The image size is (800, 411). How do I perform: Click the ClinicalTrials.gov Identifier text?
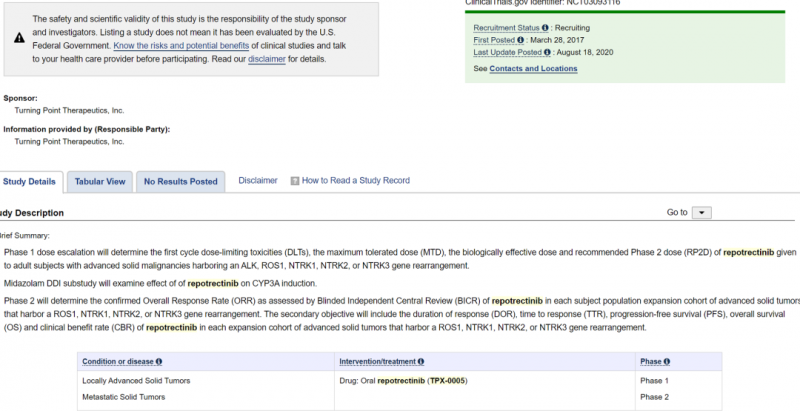click(543, 3)
